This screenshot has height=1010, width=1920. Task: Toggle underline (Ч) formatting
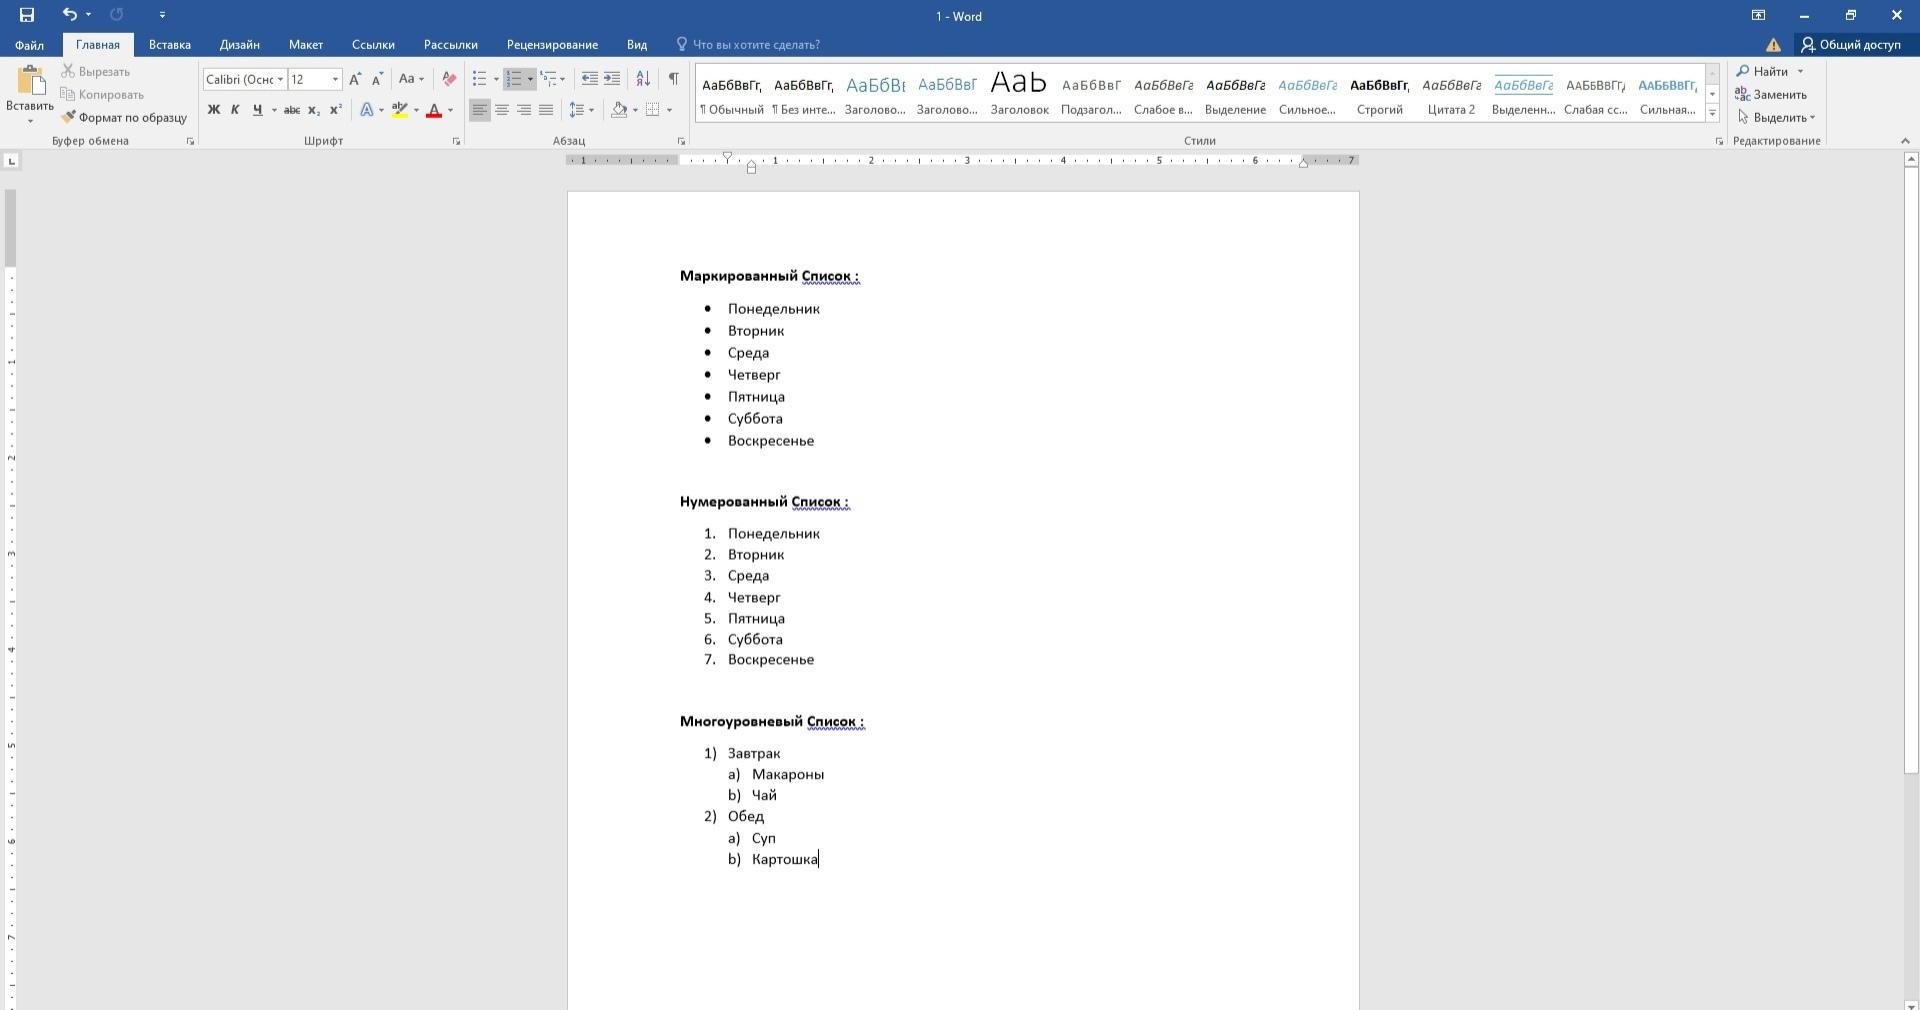257,110
